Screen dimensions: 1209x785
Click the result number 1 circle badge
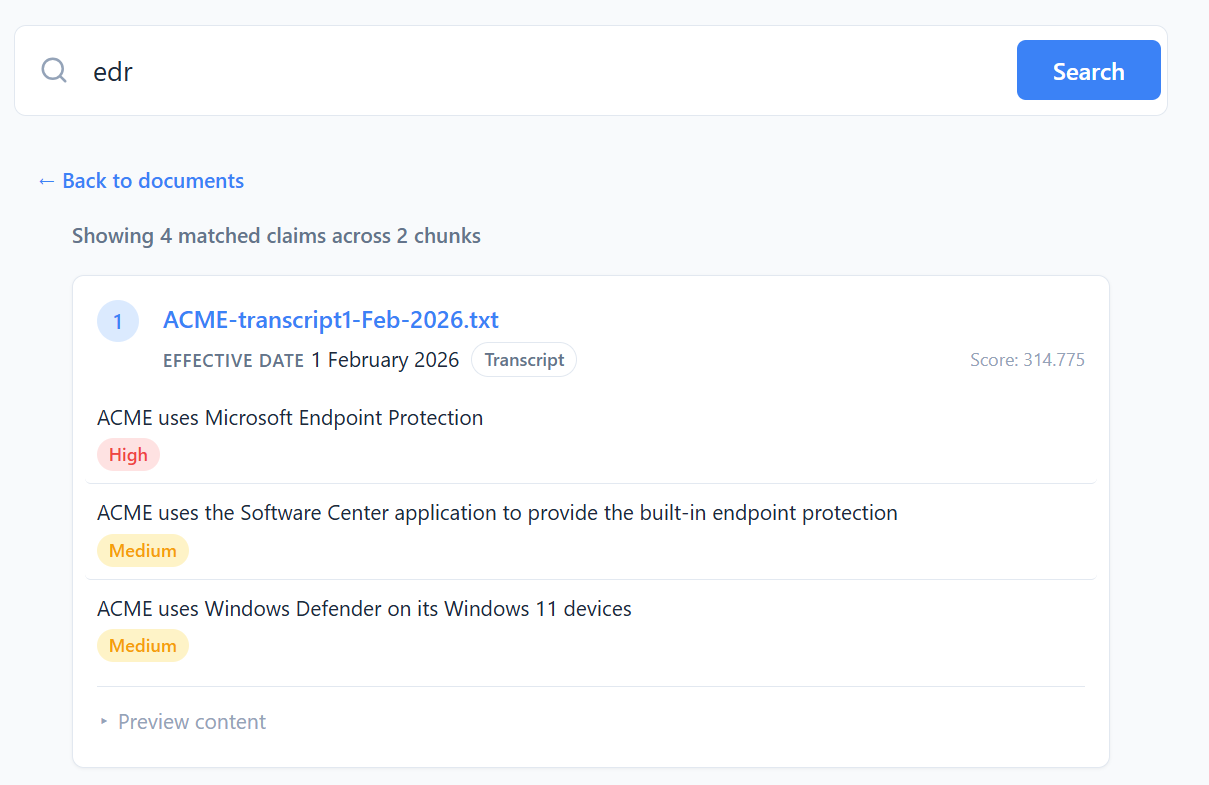(x=118, y=321)
